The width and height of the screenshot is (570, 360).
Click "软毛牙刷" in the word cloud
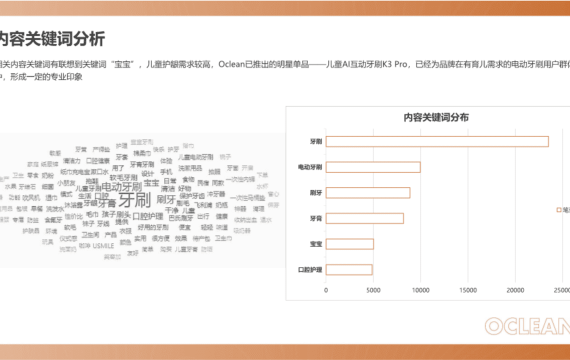(x=123, y=177)
